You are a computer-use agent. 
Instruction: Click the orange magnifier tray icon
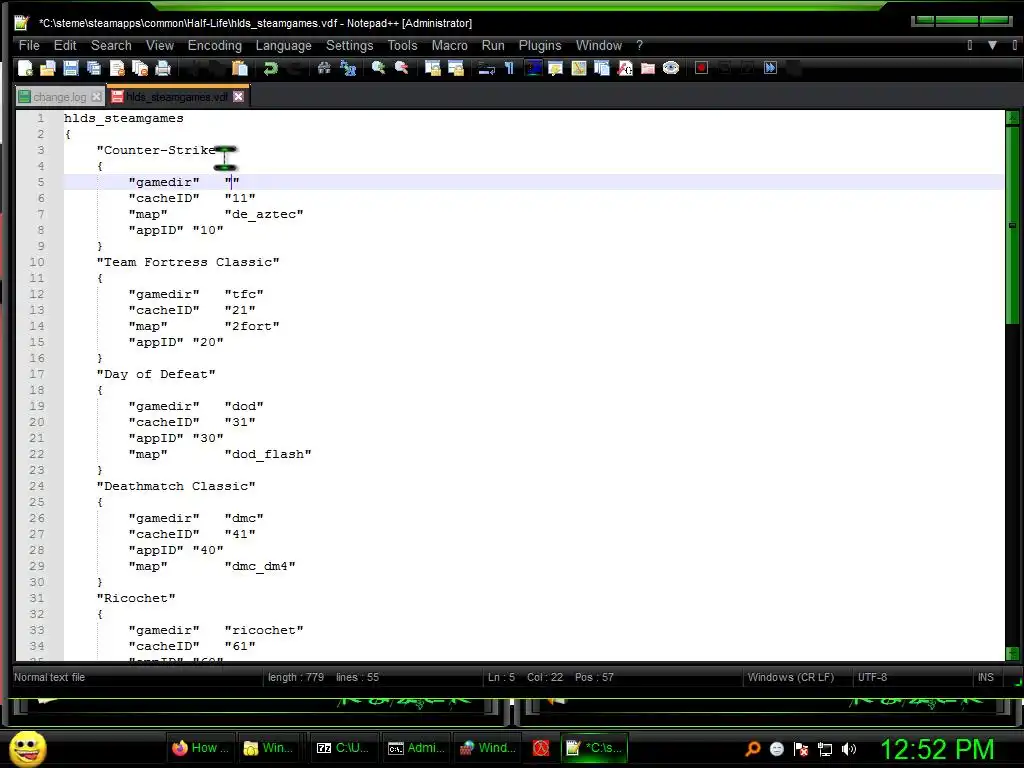(752, 749)
